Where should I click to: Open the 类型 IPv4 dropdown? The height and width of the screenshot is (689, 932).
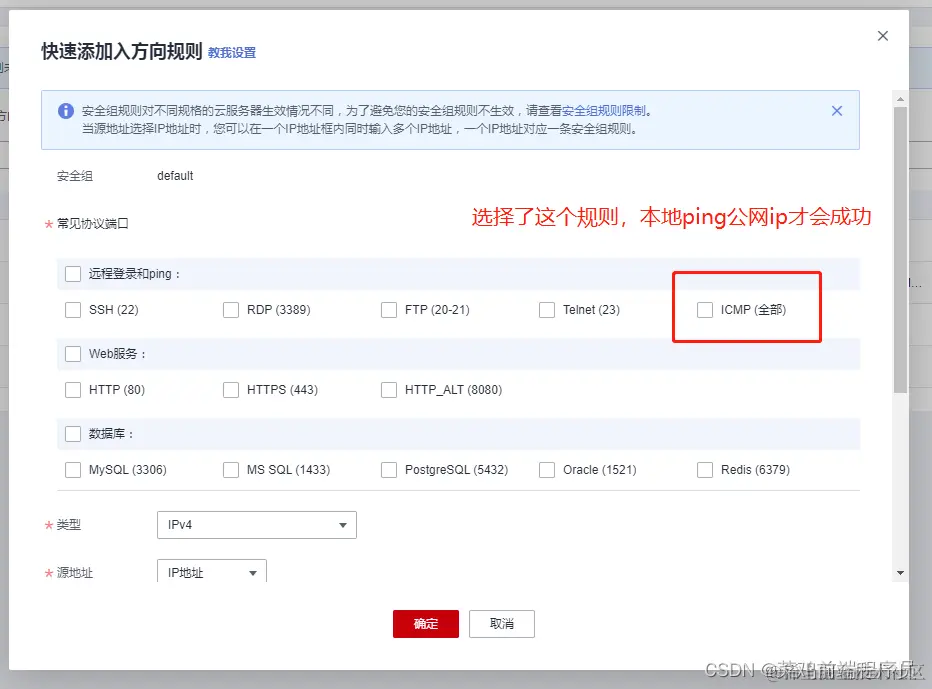pyautogui.click(x=257, y=525)
